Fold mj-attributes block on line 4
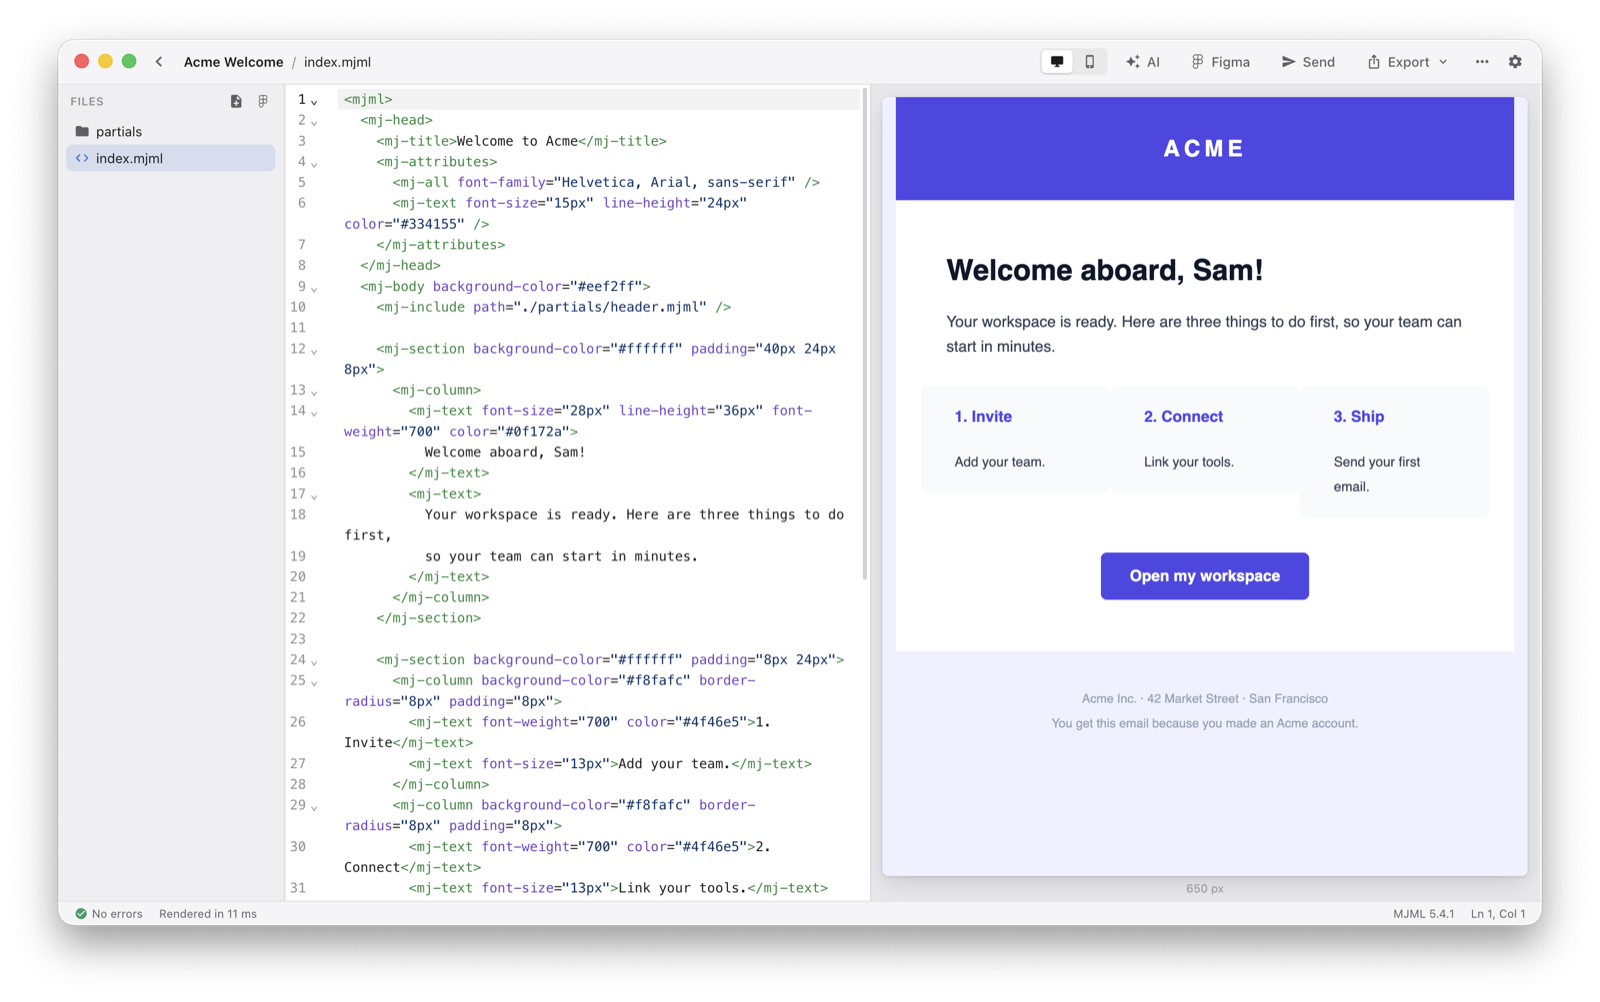This screenshot has height=1002, width=1600. click(314, 163)
